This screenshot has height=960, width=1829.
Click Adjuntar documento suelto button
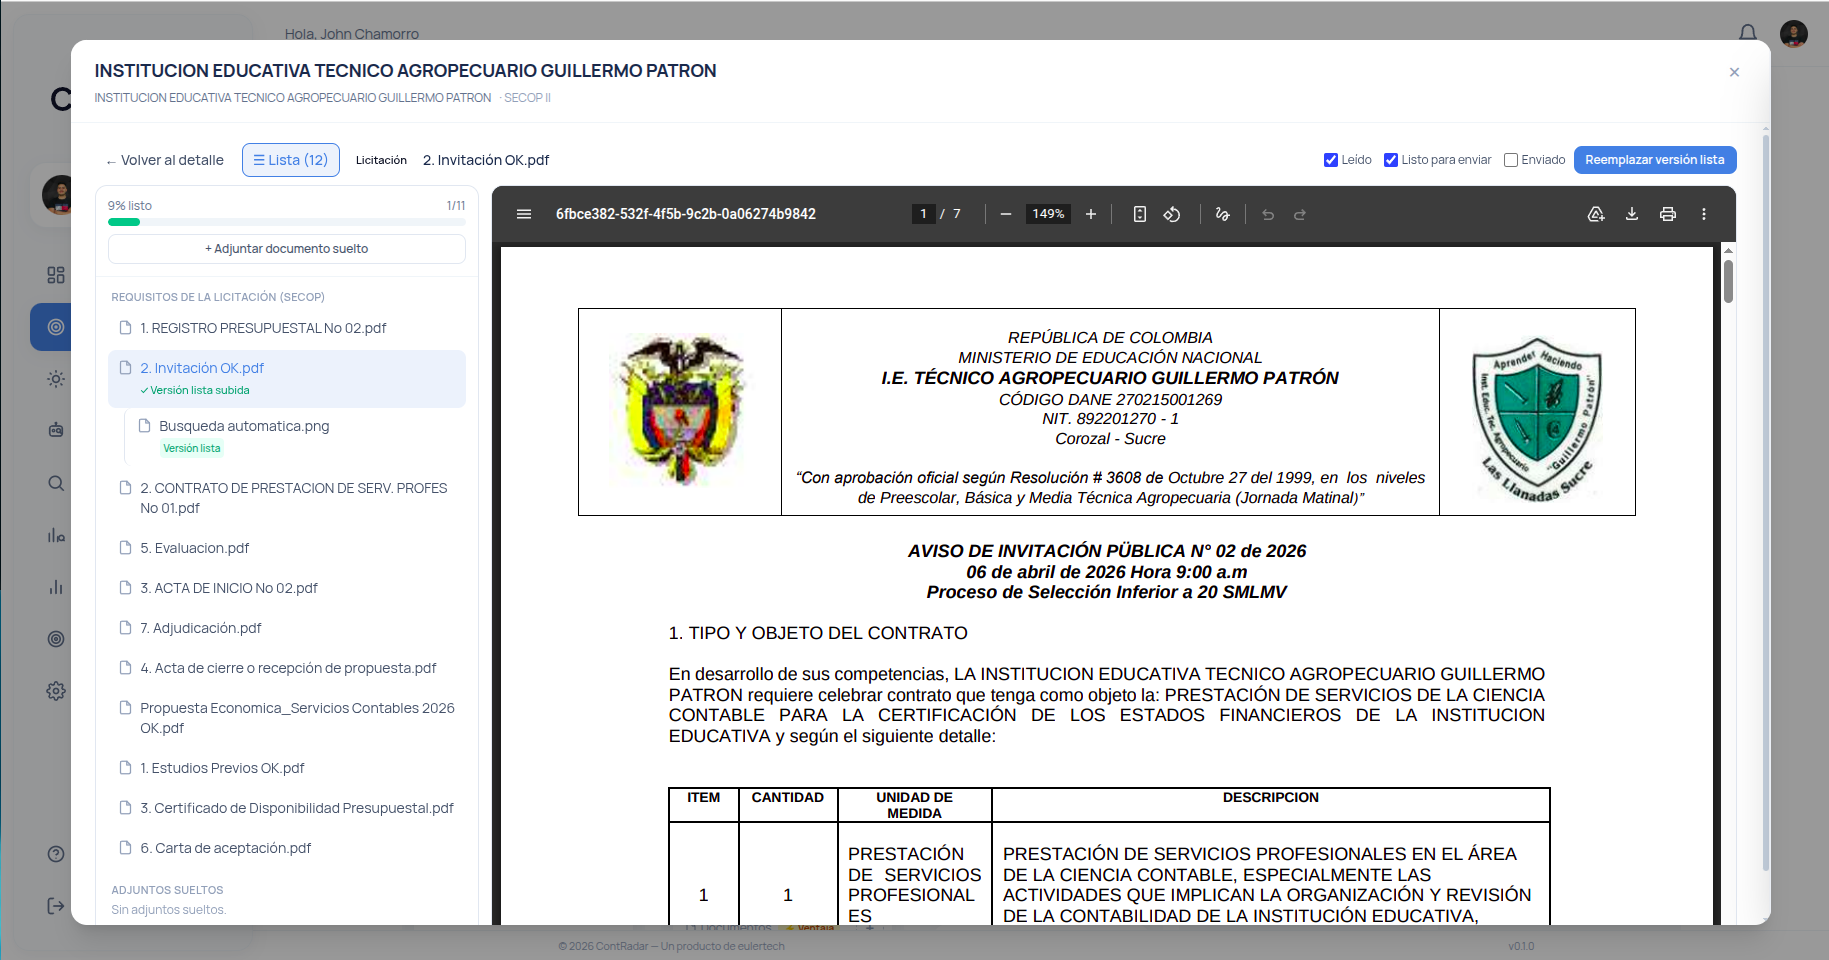[287, 249]
